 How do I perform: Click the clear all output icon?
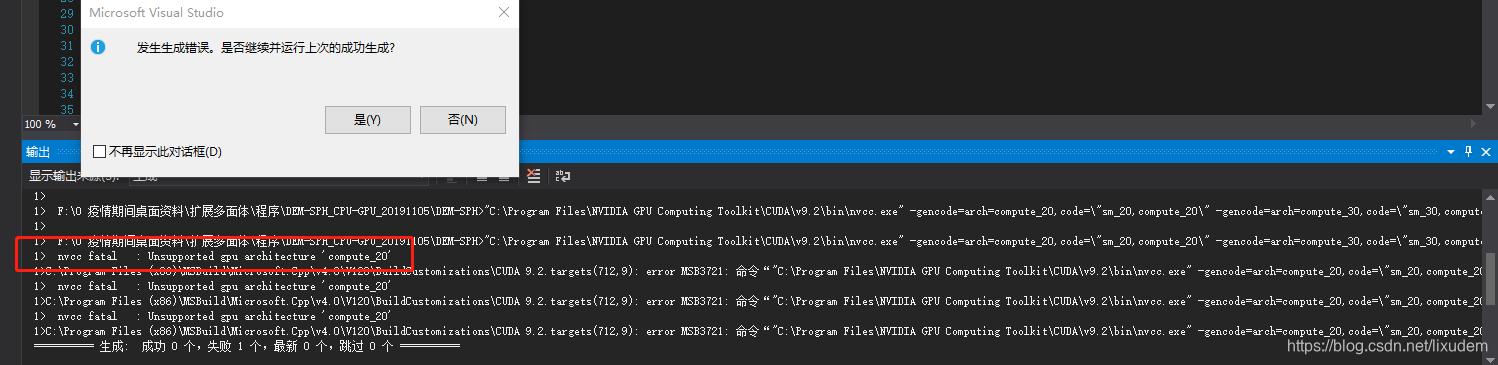point(534,176)
